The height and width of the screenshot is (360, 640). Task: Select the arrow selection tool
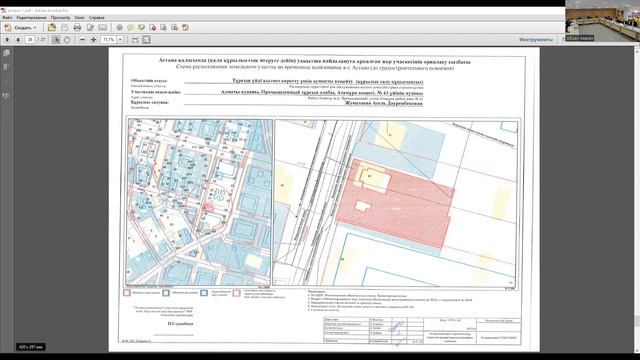click(56, 40)
